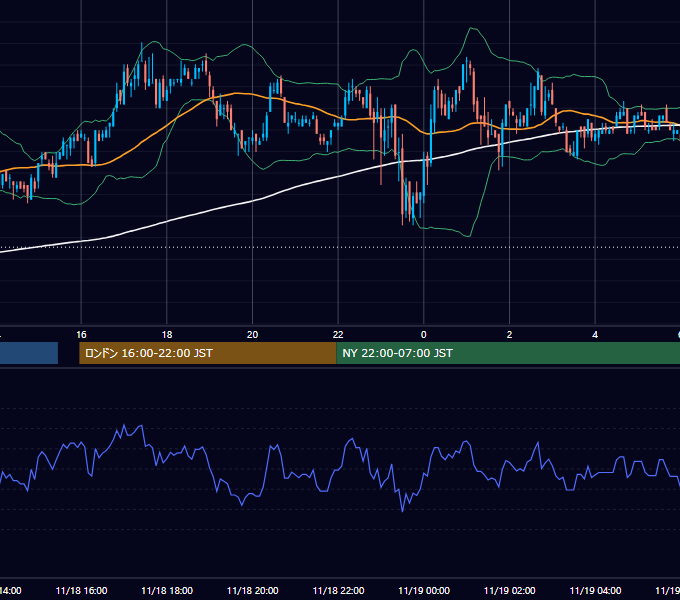Click the 11/18 18:00 date label
680x600 pixels.
click(x=167, y=590)
